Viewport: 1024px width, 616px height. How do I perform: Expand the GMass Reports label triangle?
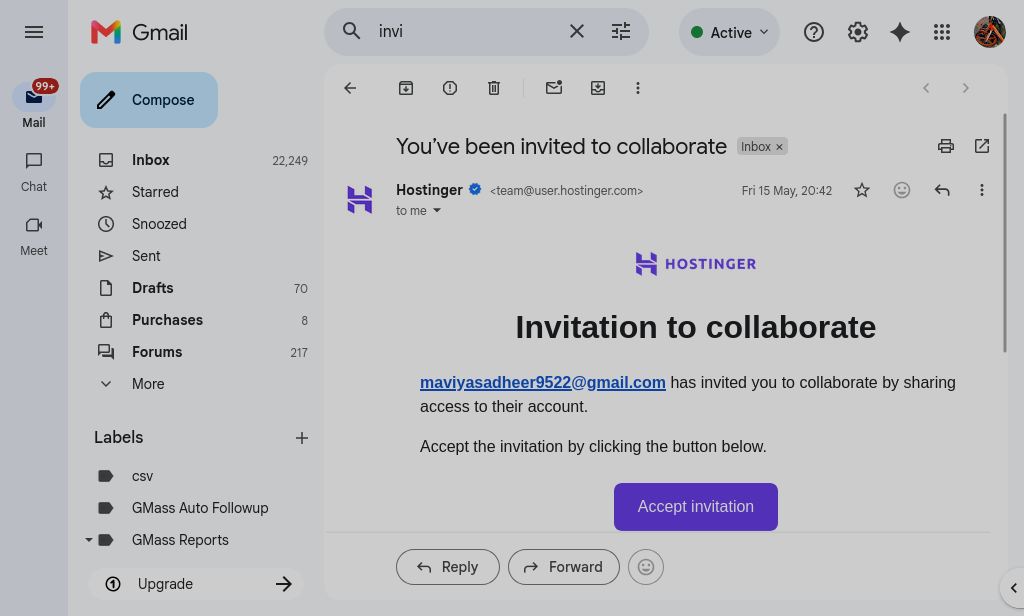point(88,540)
